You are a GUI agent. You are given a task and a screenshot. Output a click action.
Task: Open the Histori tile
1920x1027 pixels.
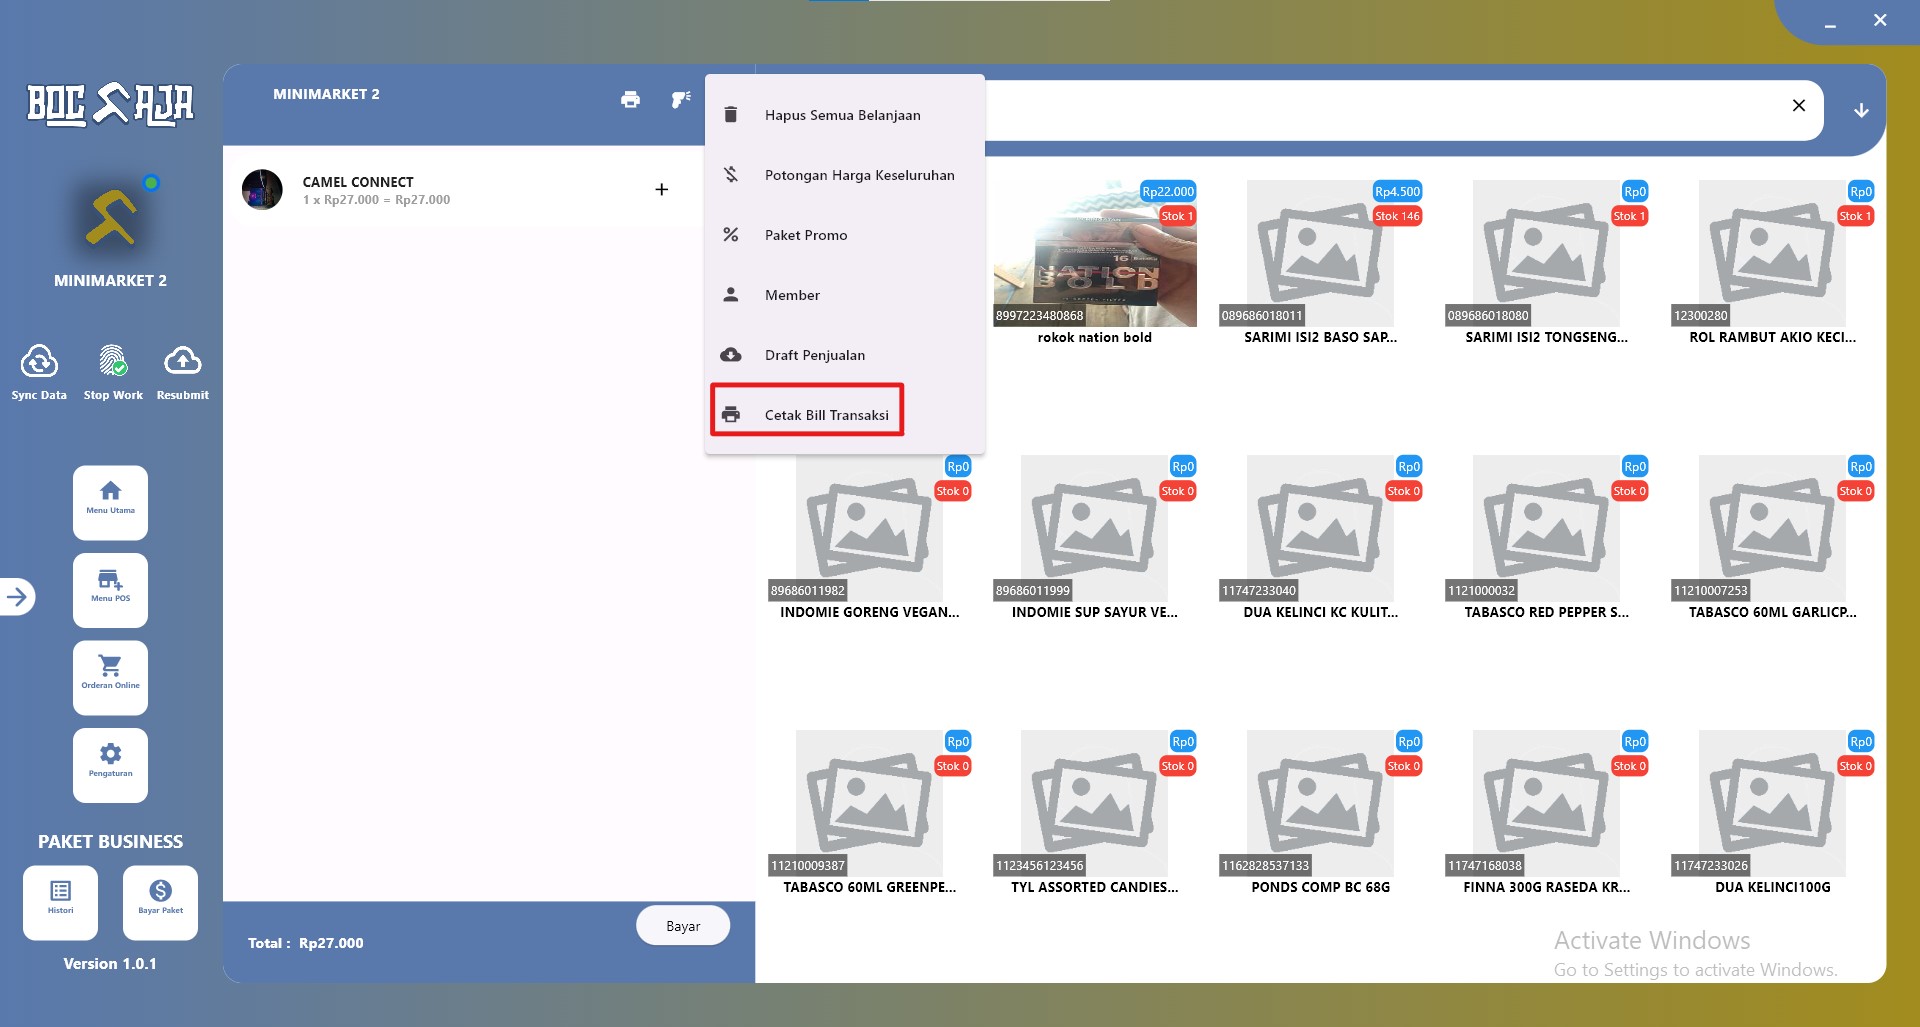click(x=60, y=902)
